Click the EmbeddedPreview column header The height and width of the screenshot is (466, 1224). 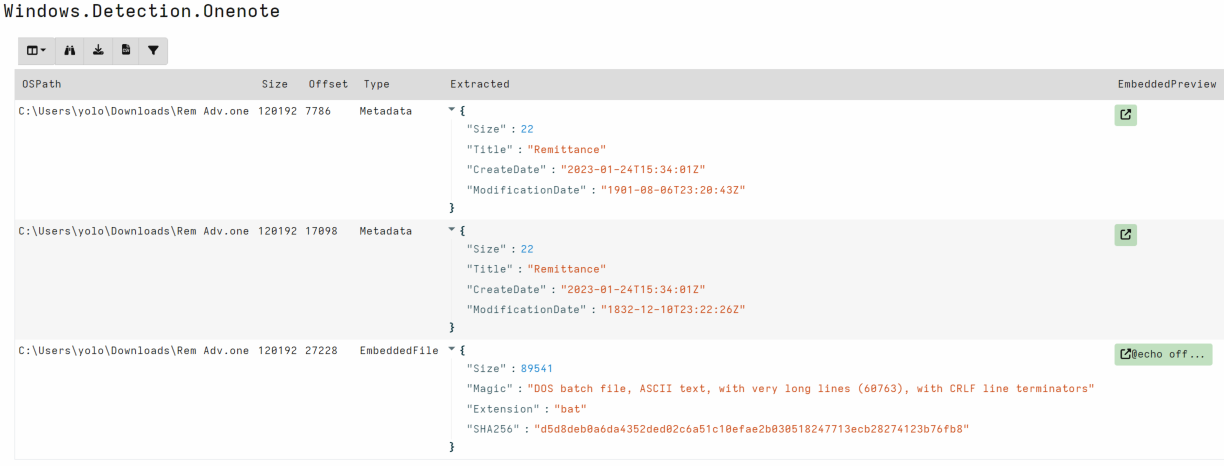[x=1166, y=84]
